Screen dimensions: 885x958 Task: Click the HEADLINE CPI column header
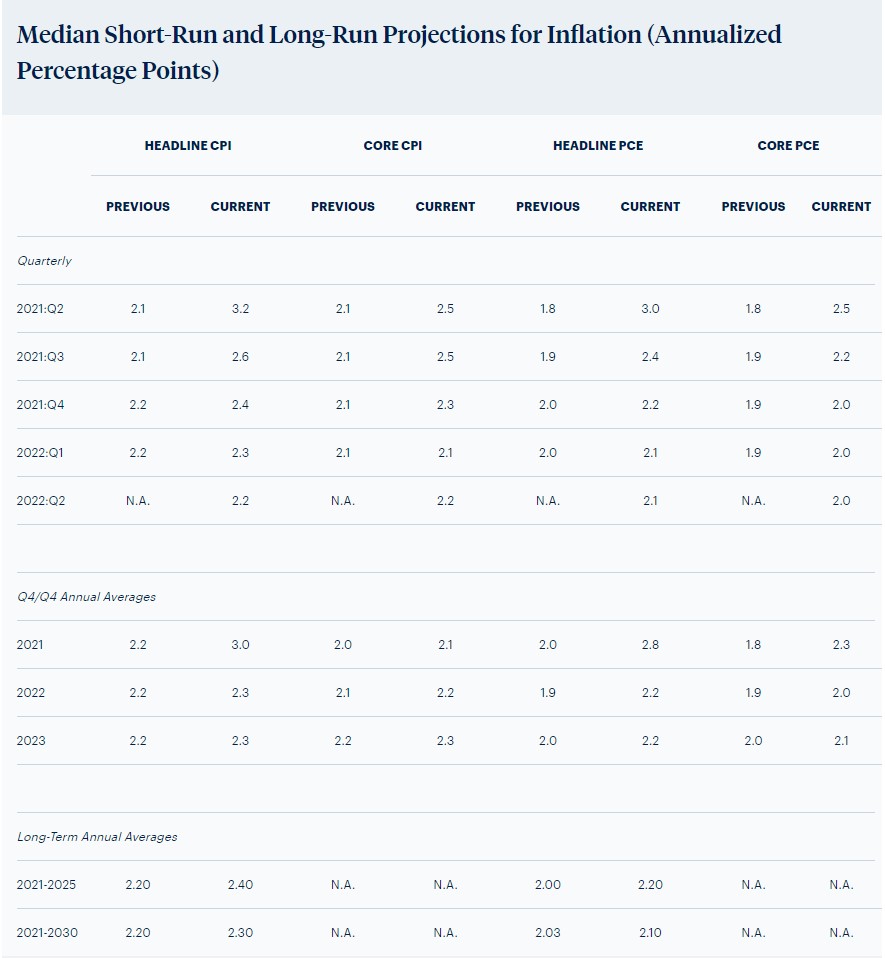188,145
